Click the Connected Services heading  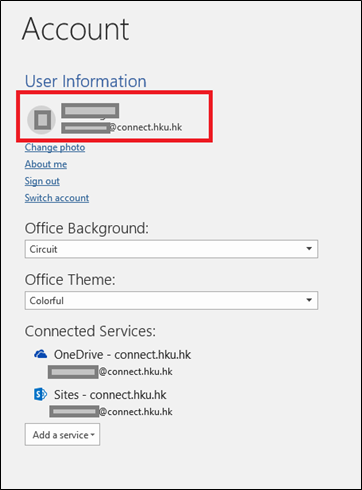coord(90,331)
